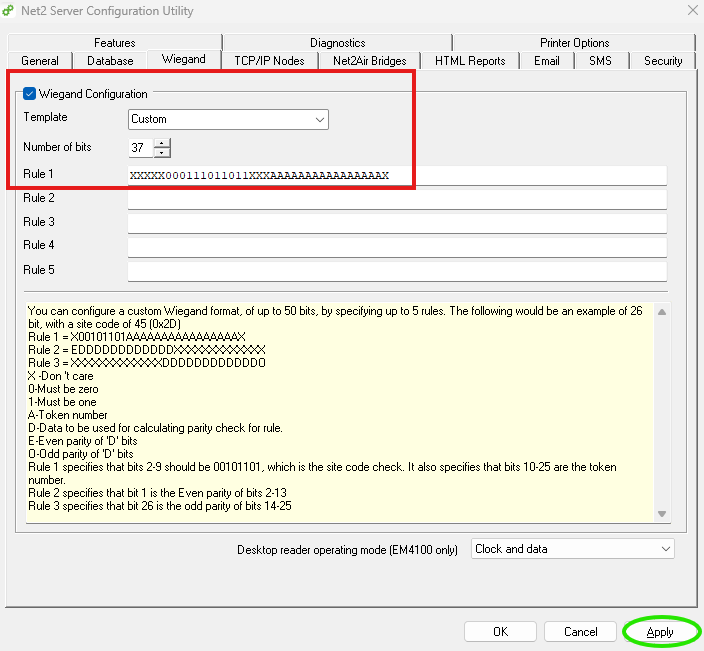Select the Wiegand tab
Viewport: 704px width, 651px height.
tap(184, 59)
